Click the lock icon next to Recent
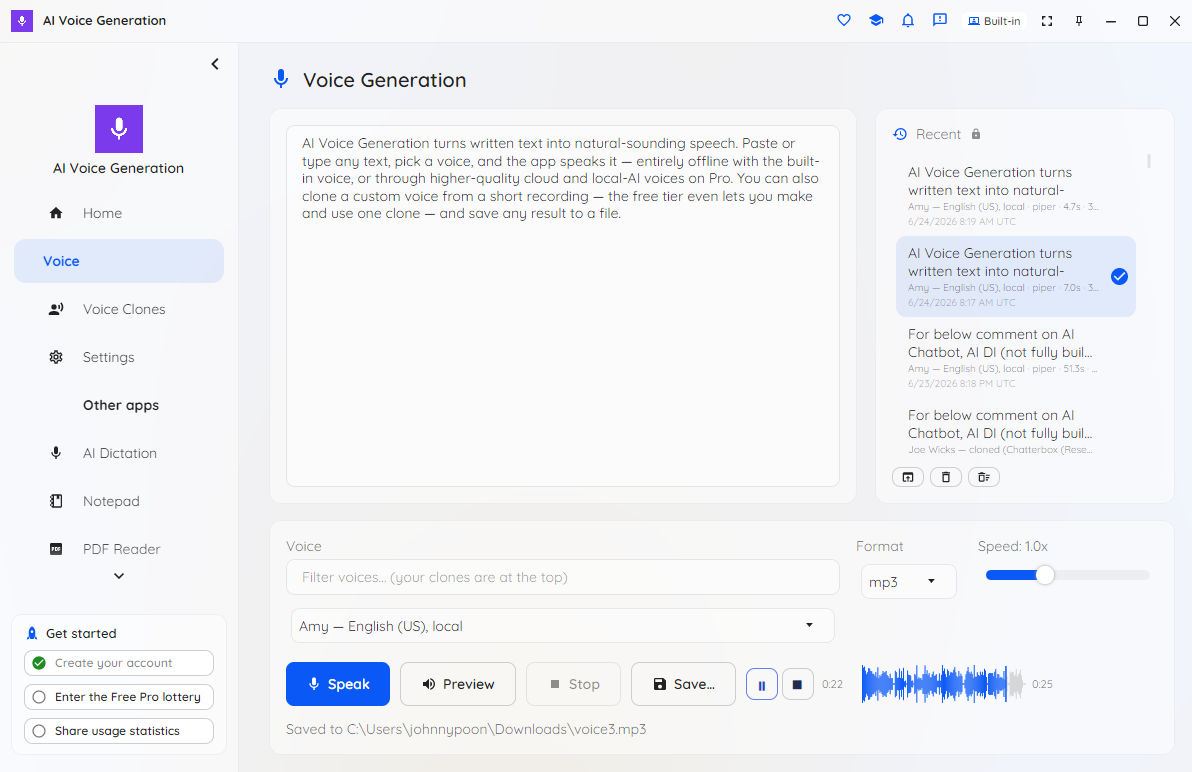The width and height of the screenshot is (1192, 772). [976, 134]
